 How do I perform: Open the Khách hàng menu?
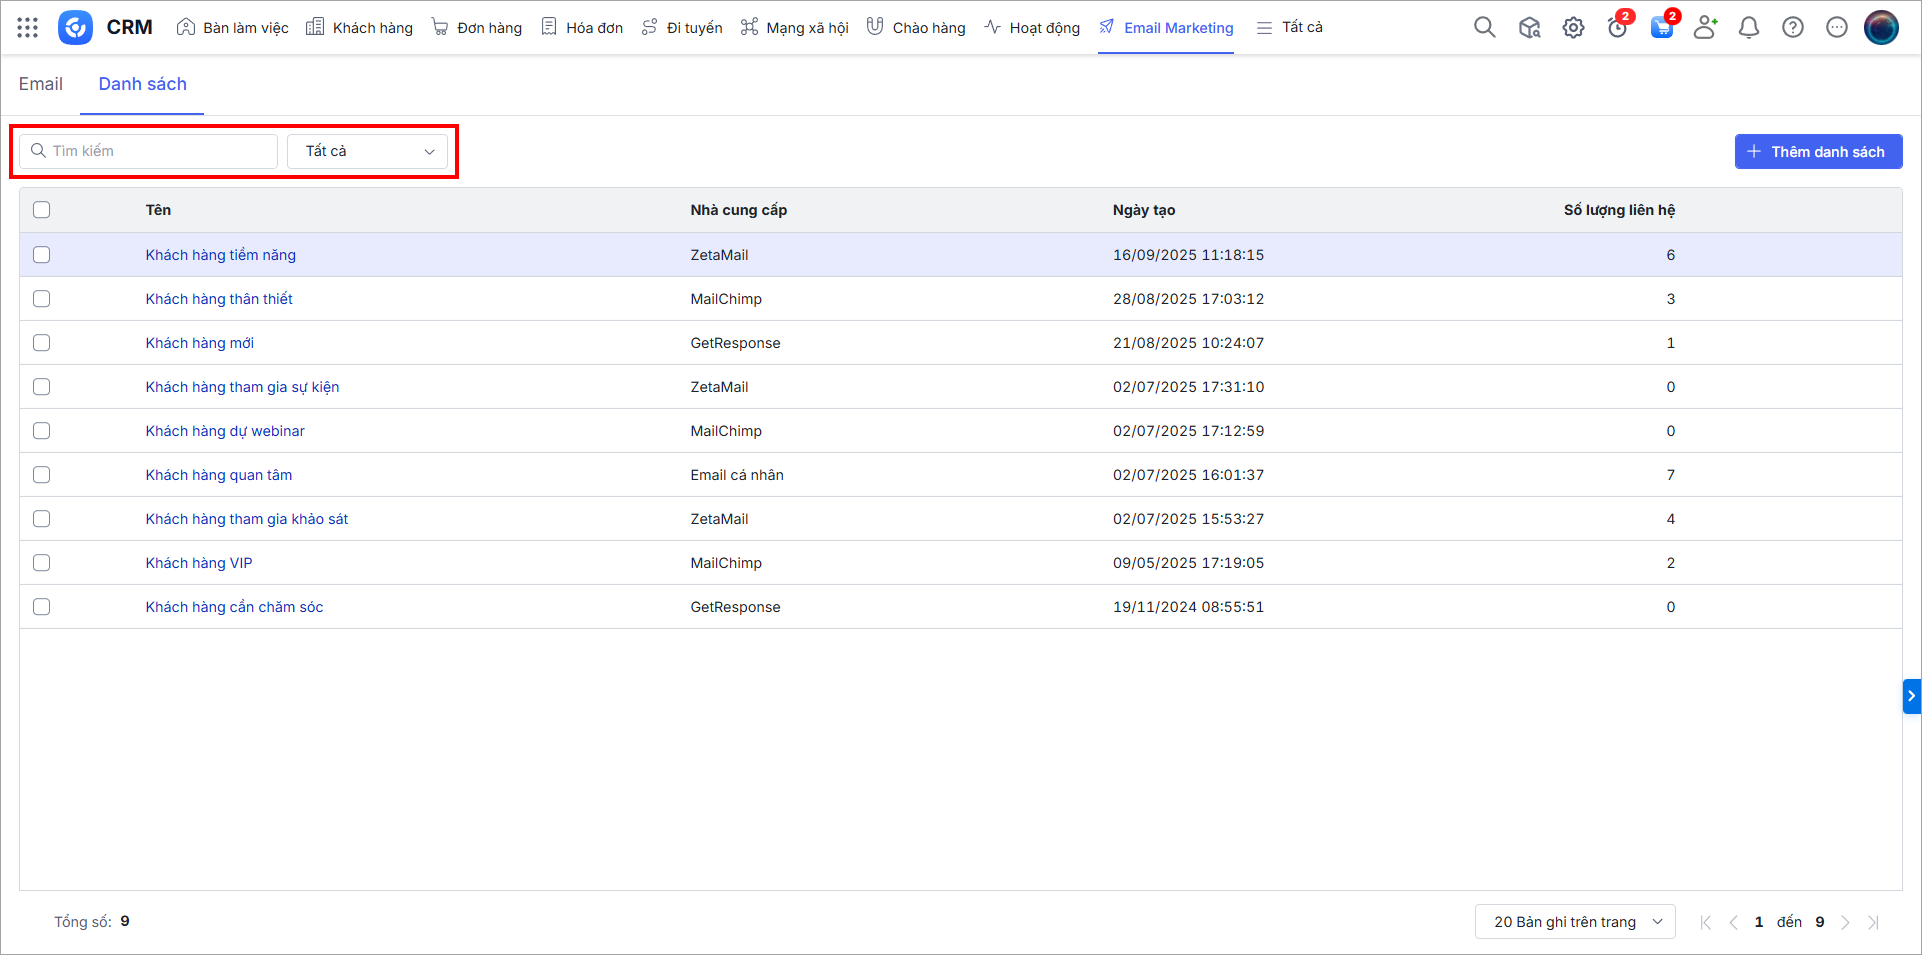[x=360, y=28]
